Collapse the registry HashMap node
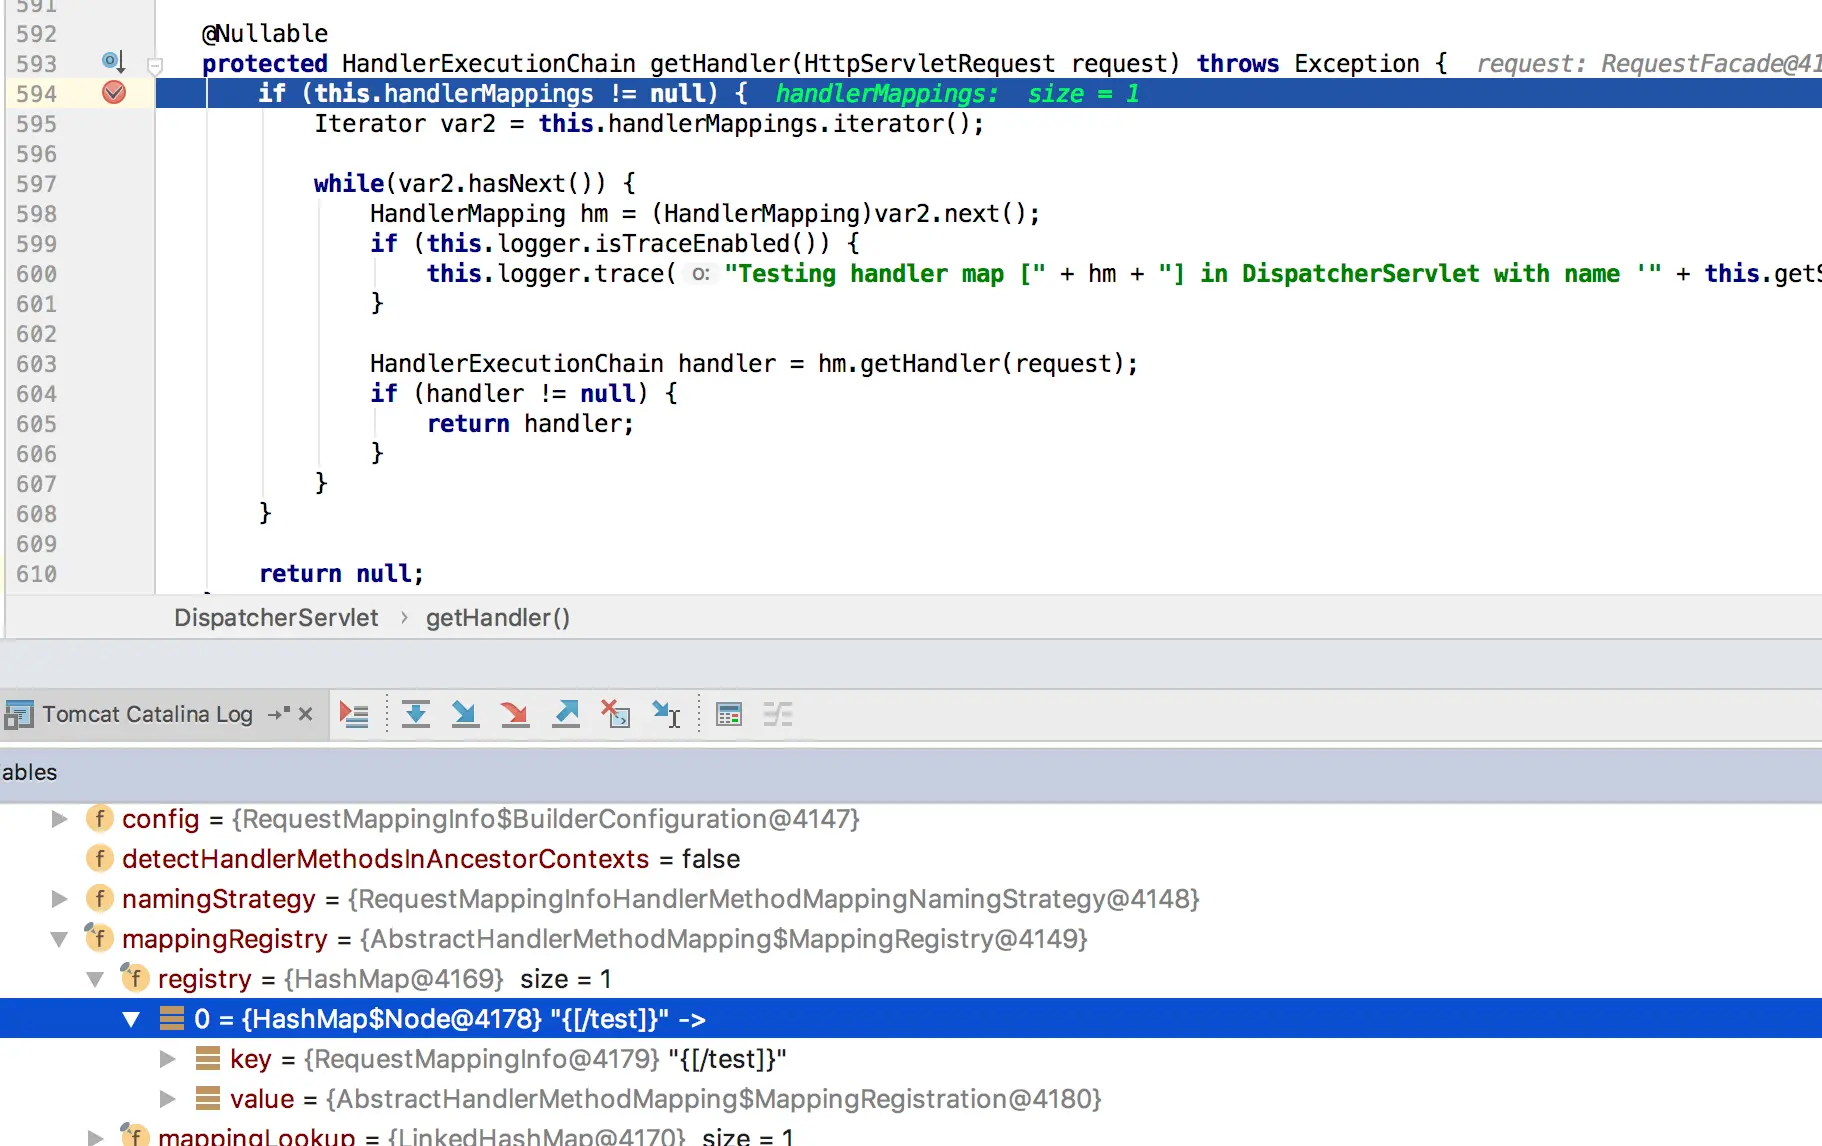Viewport: 1822px width, 1146px height. coord(96,979)
